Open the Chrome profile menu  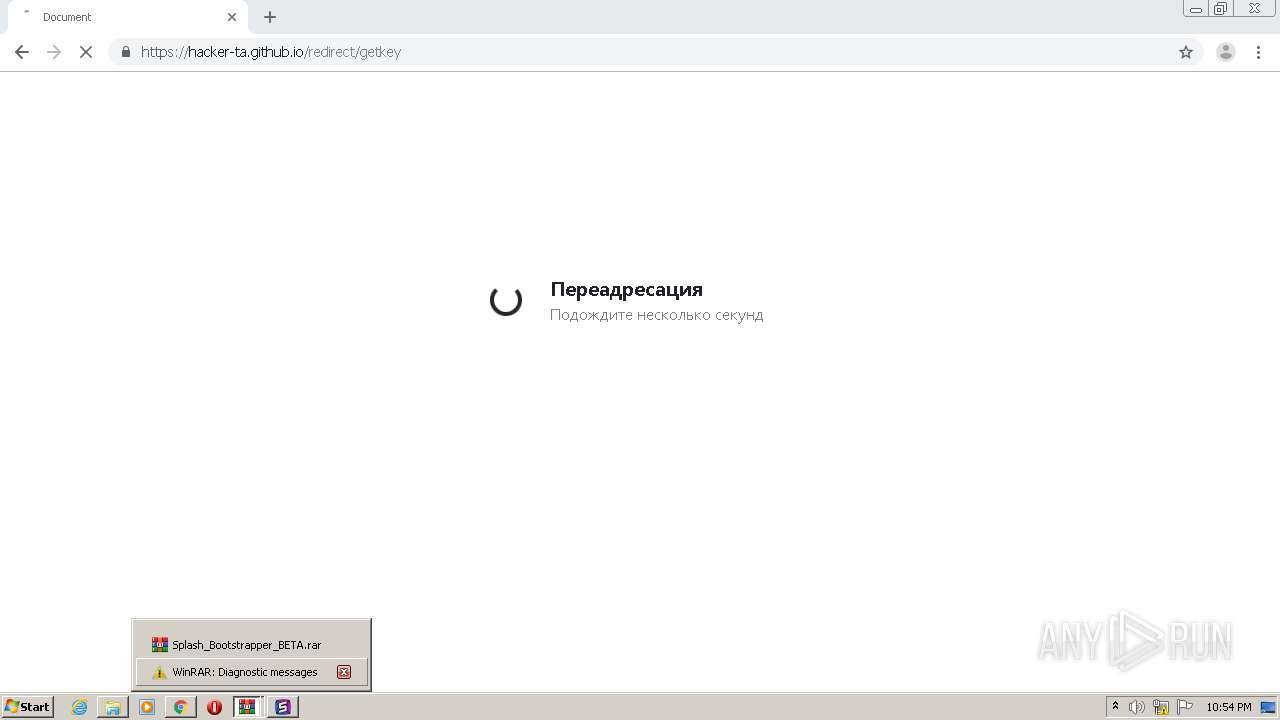pyautogui.click(x=1226, y=52)
